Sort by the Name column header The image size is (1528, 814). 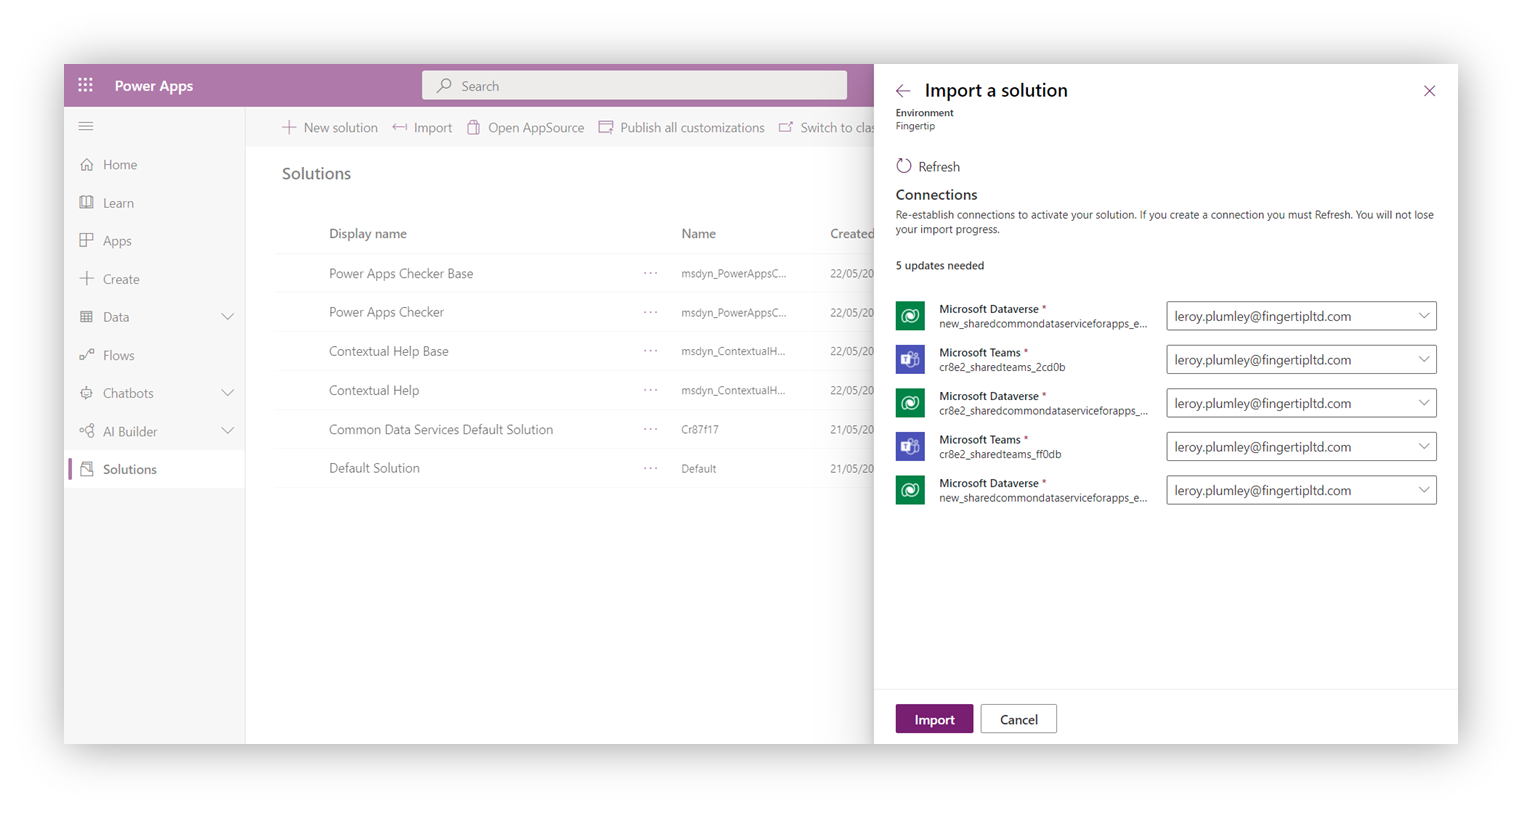click(698, 234)
